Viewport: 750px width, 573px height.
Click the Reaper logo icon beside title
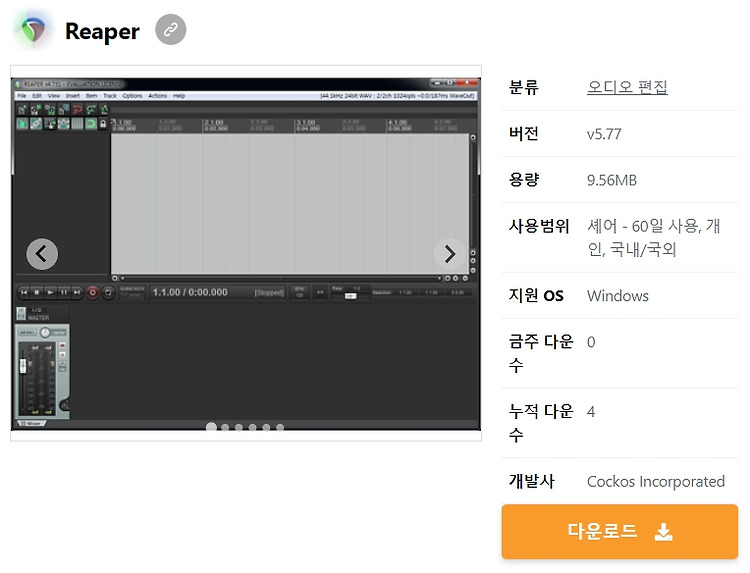33,30
